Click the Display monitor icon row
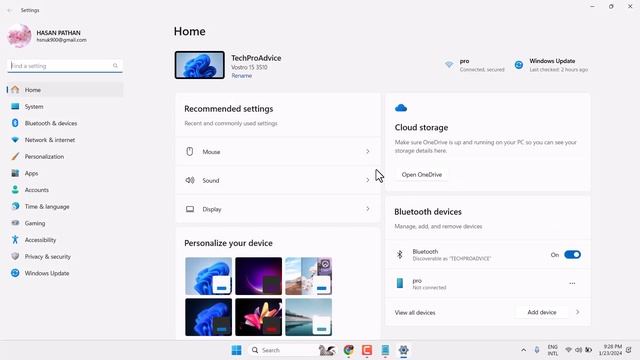Screen dimensions: 640x360 point(190,209)
